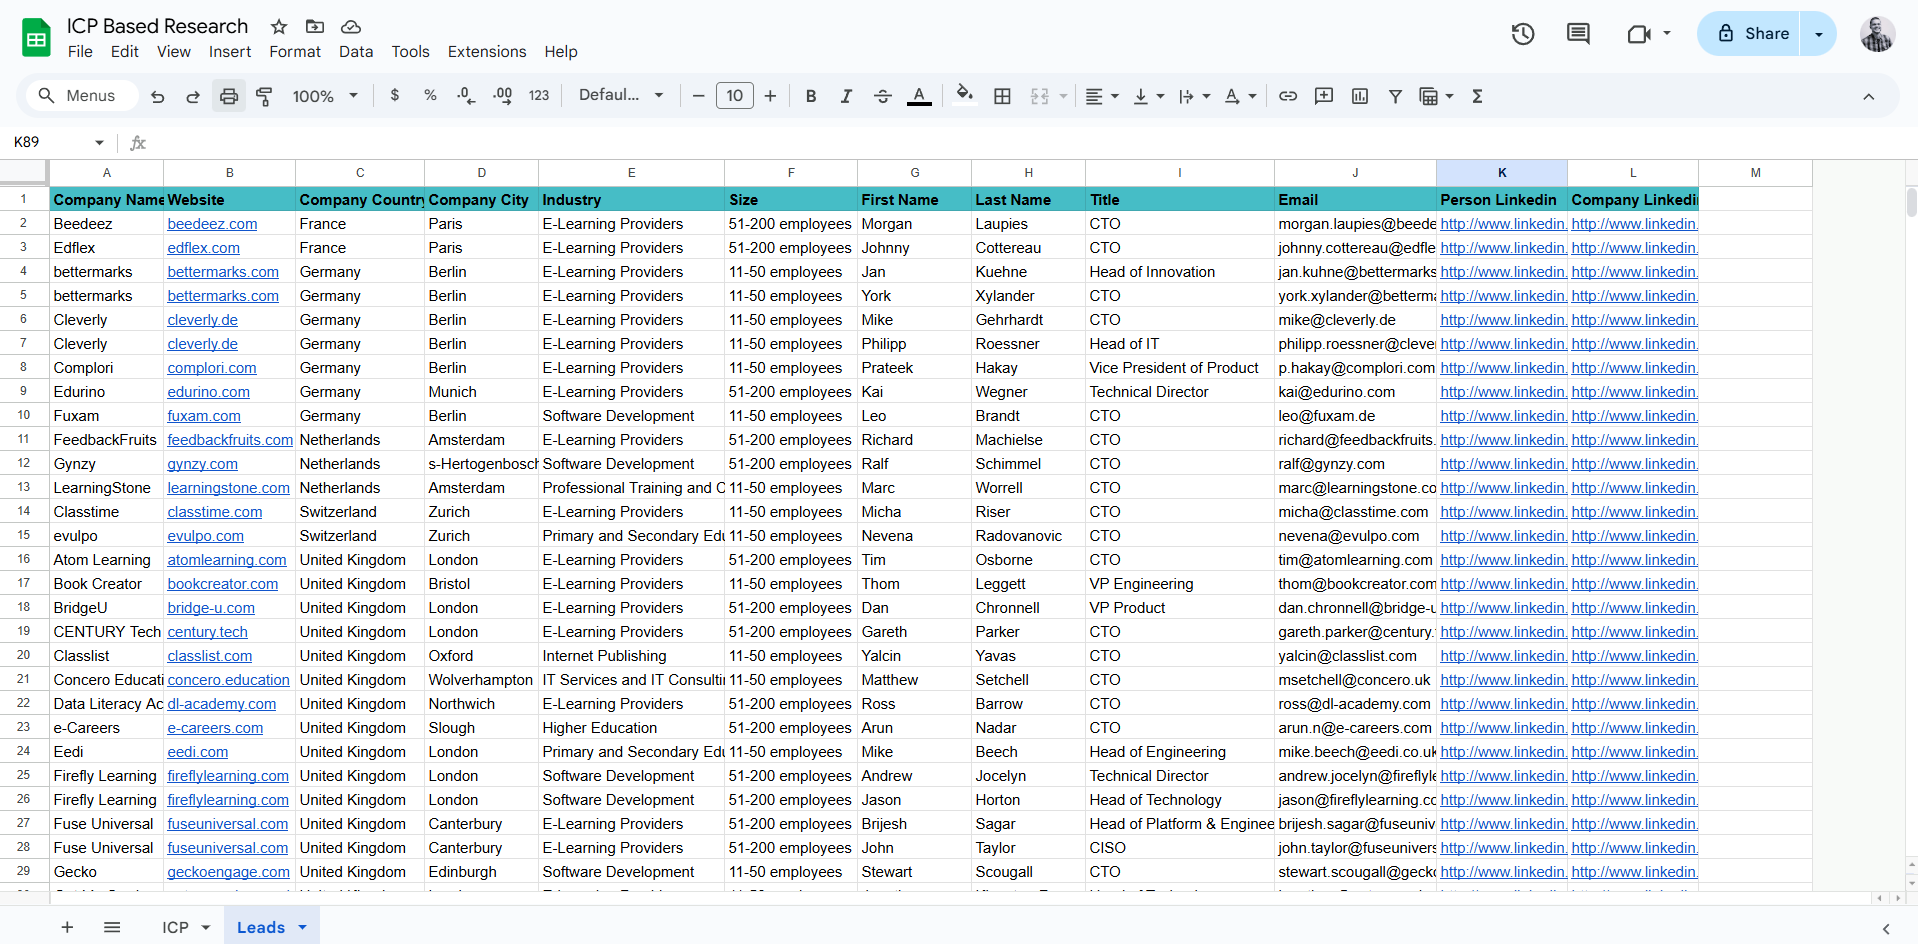The width and height of the screenshot is (1918, 944).
Task: Toggle italic formatting
Action: click(846, 96)
